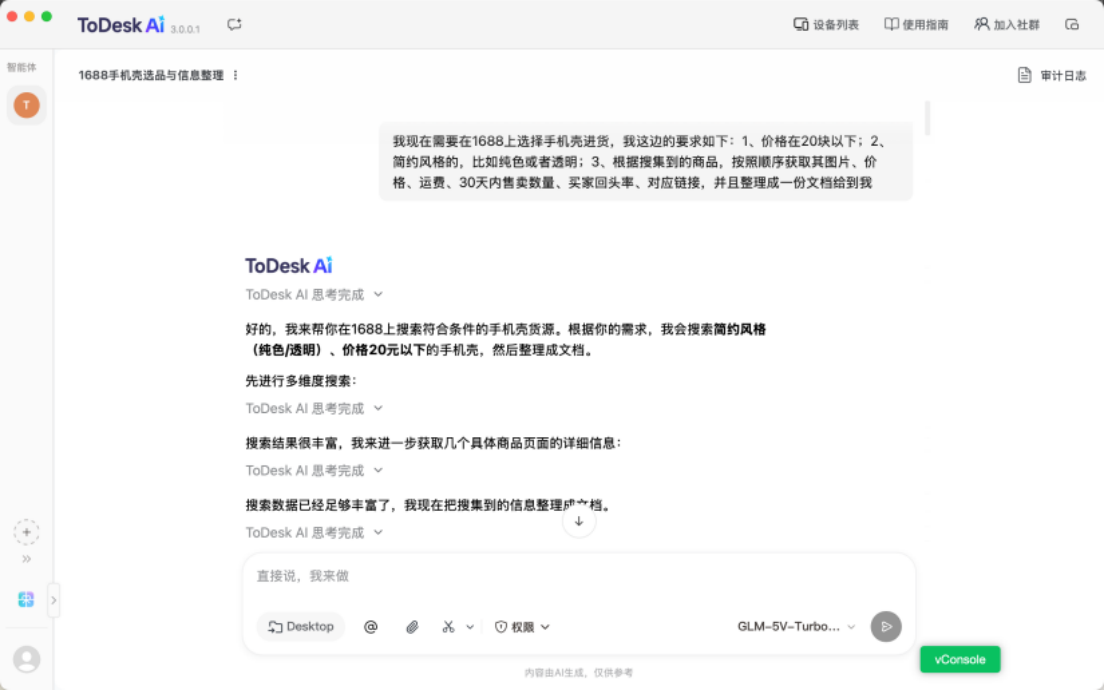Attach a file with paperclip icon

click(x=412, y=627)
